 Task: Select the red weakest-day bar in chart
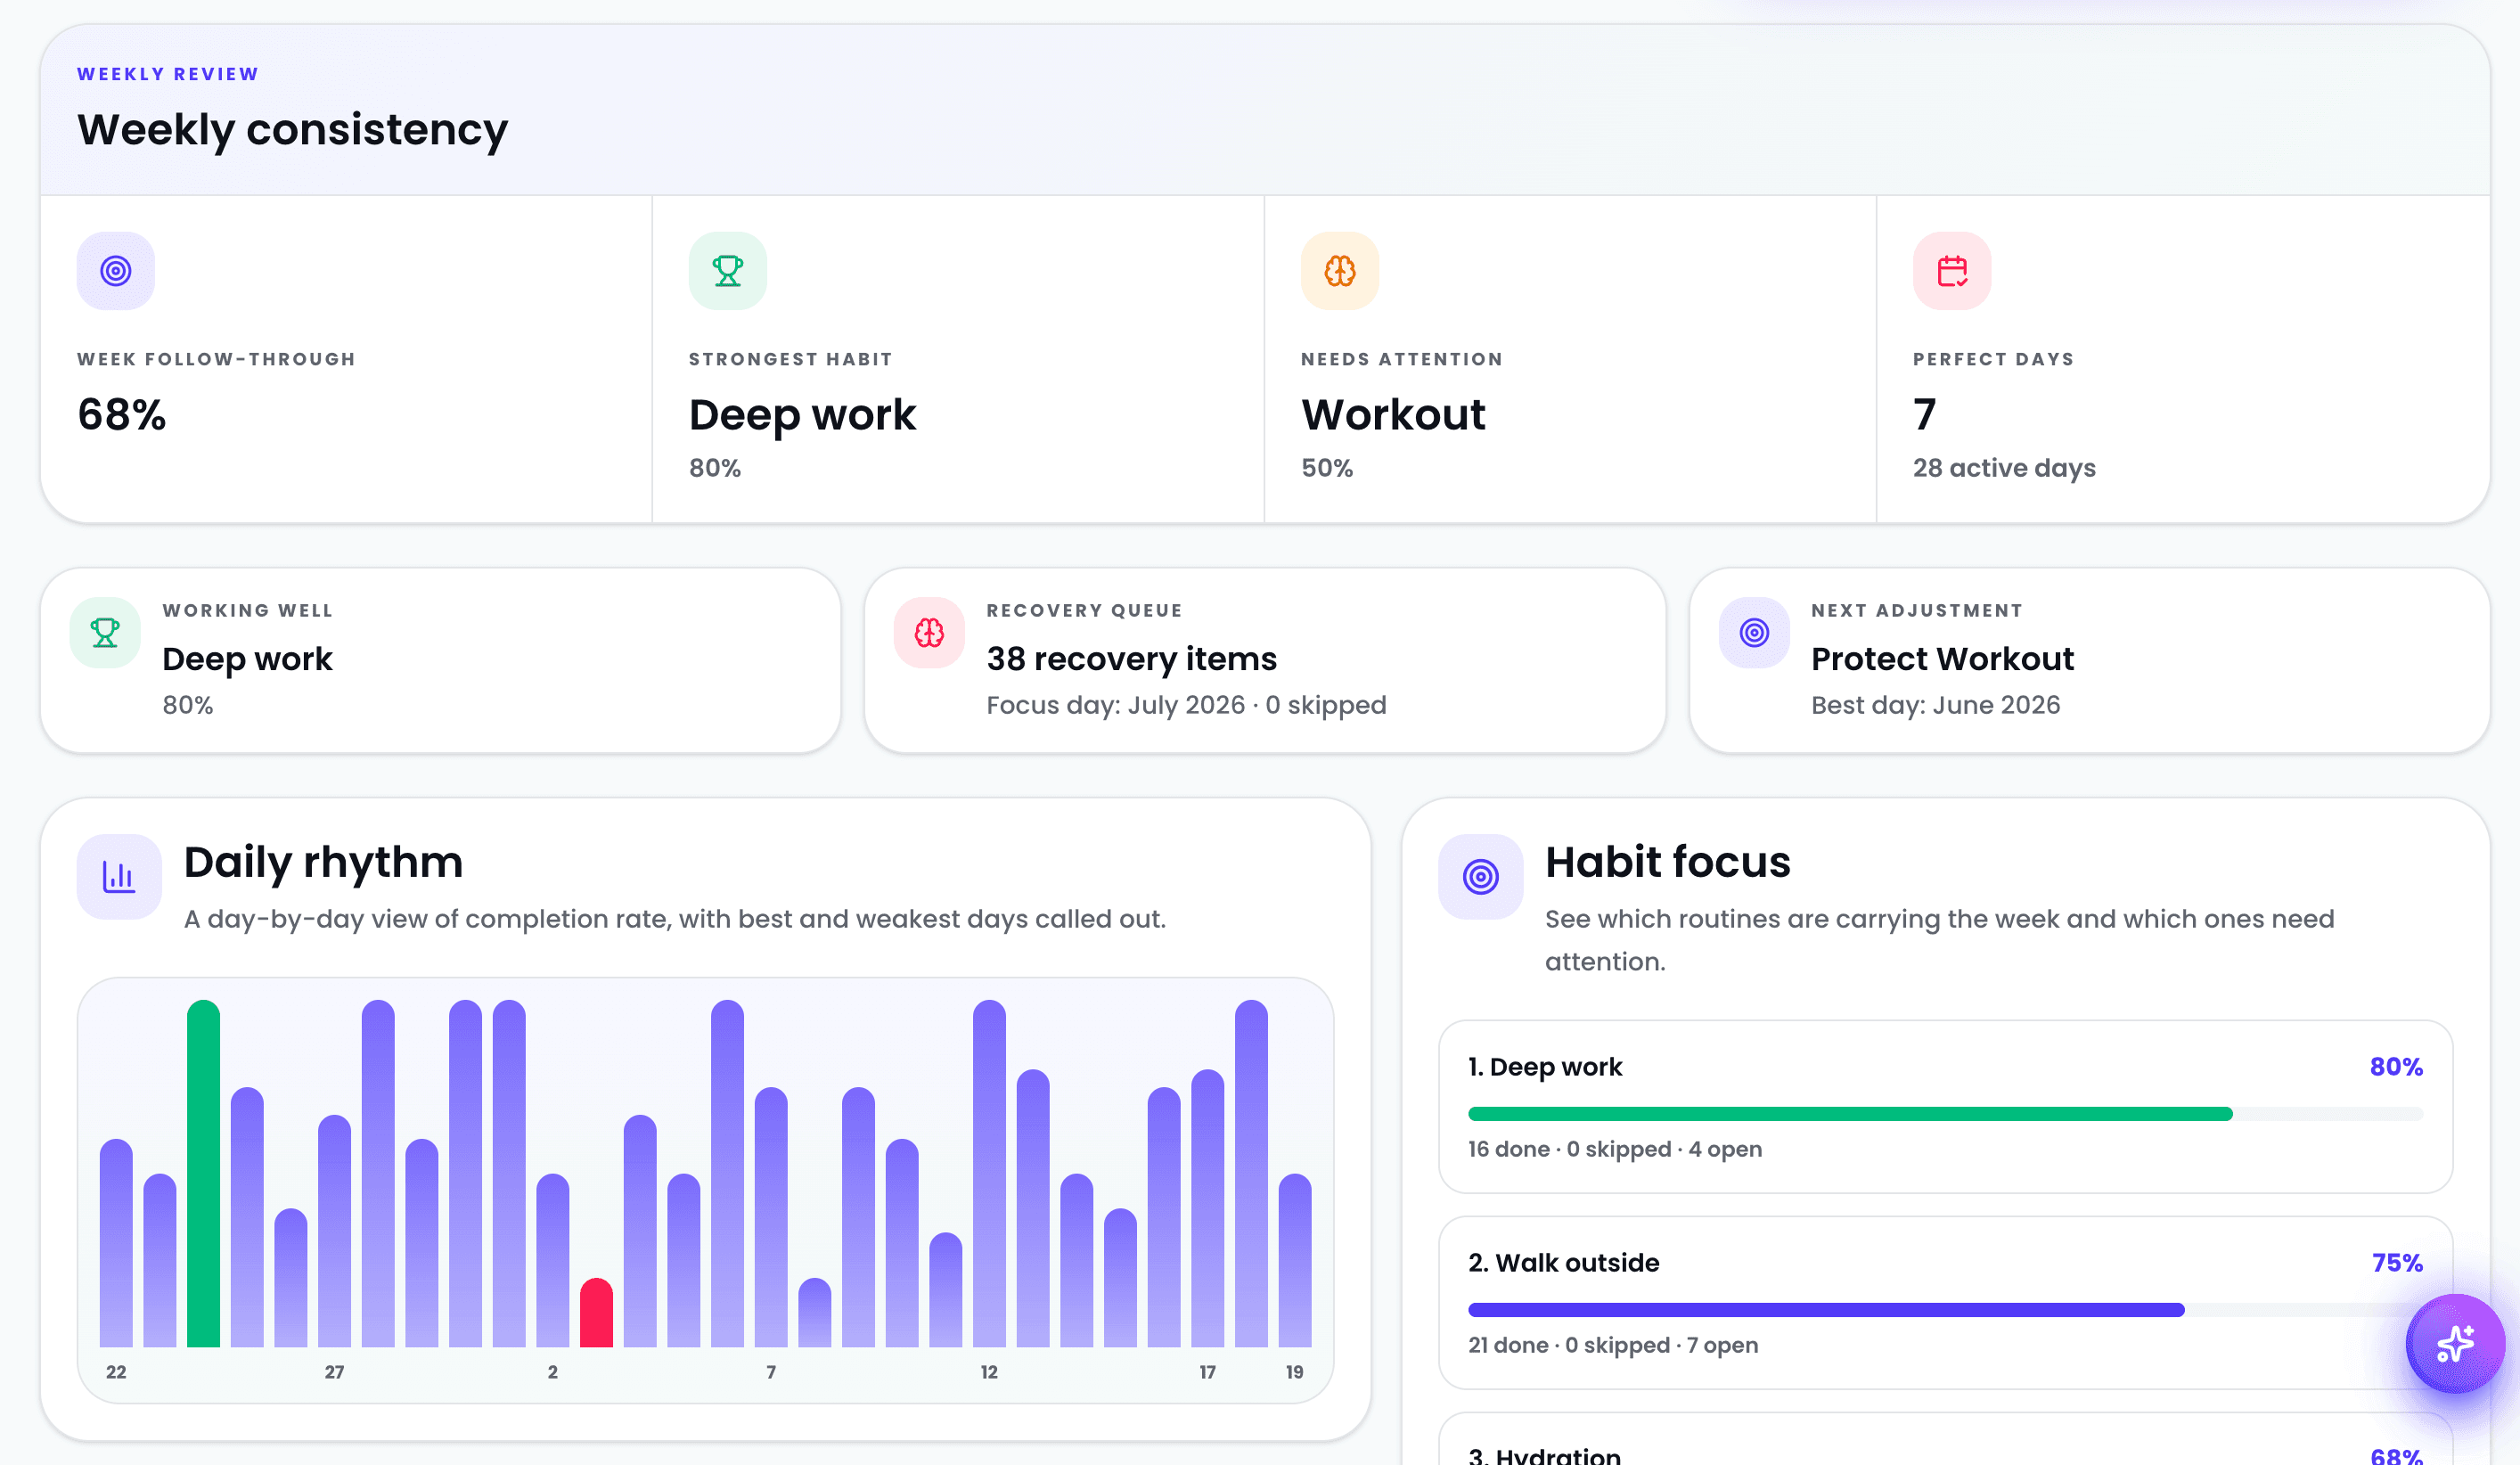click(596, 1312)
